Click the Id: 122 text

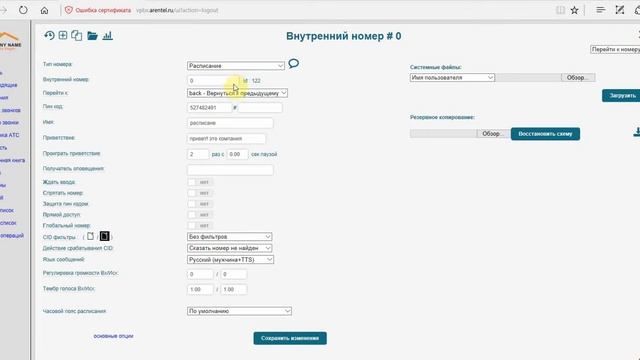point(252,81)
